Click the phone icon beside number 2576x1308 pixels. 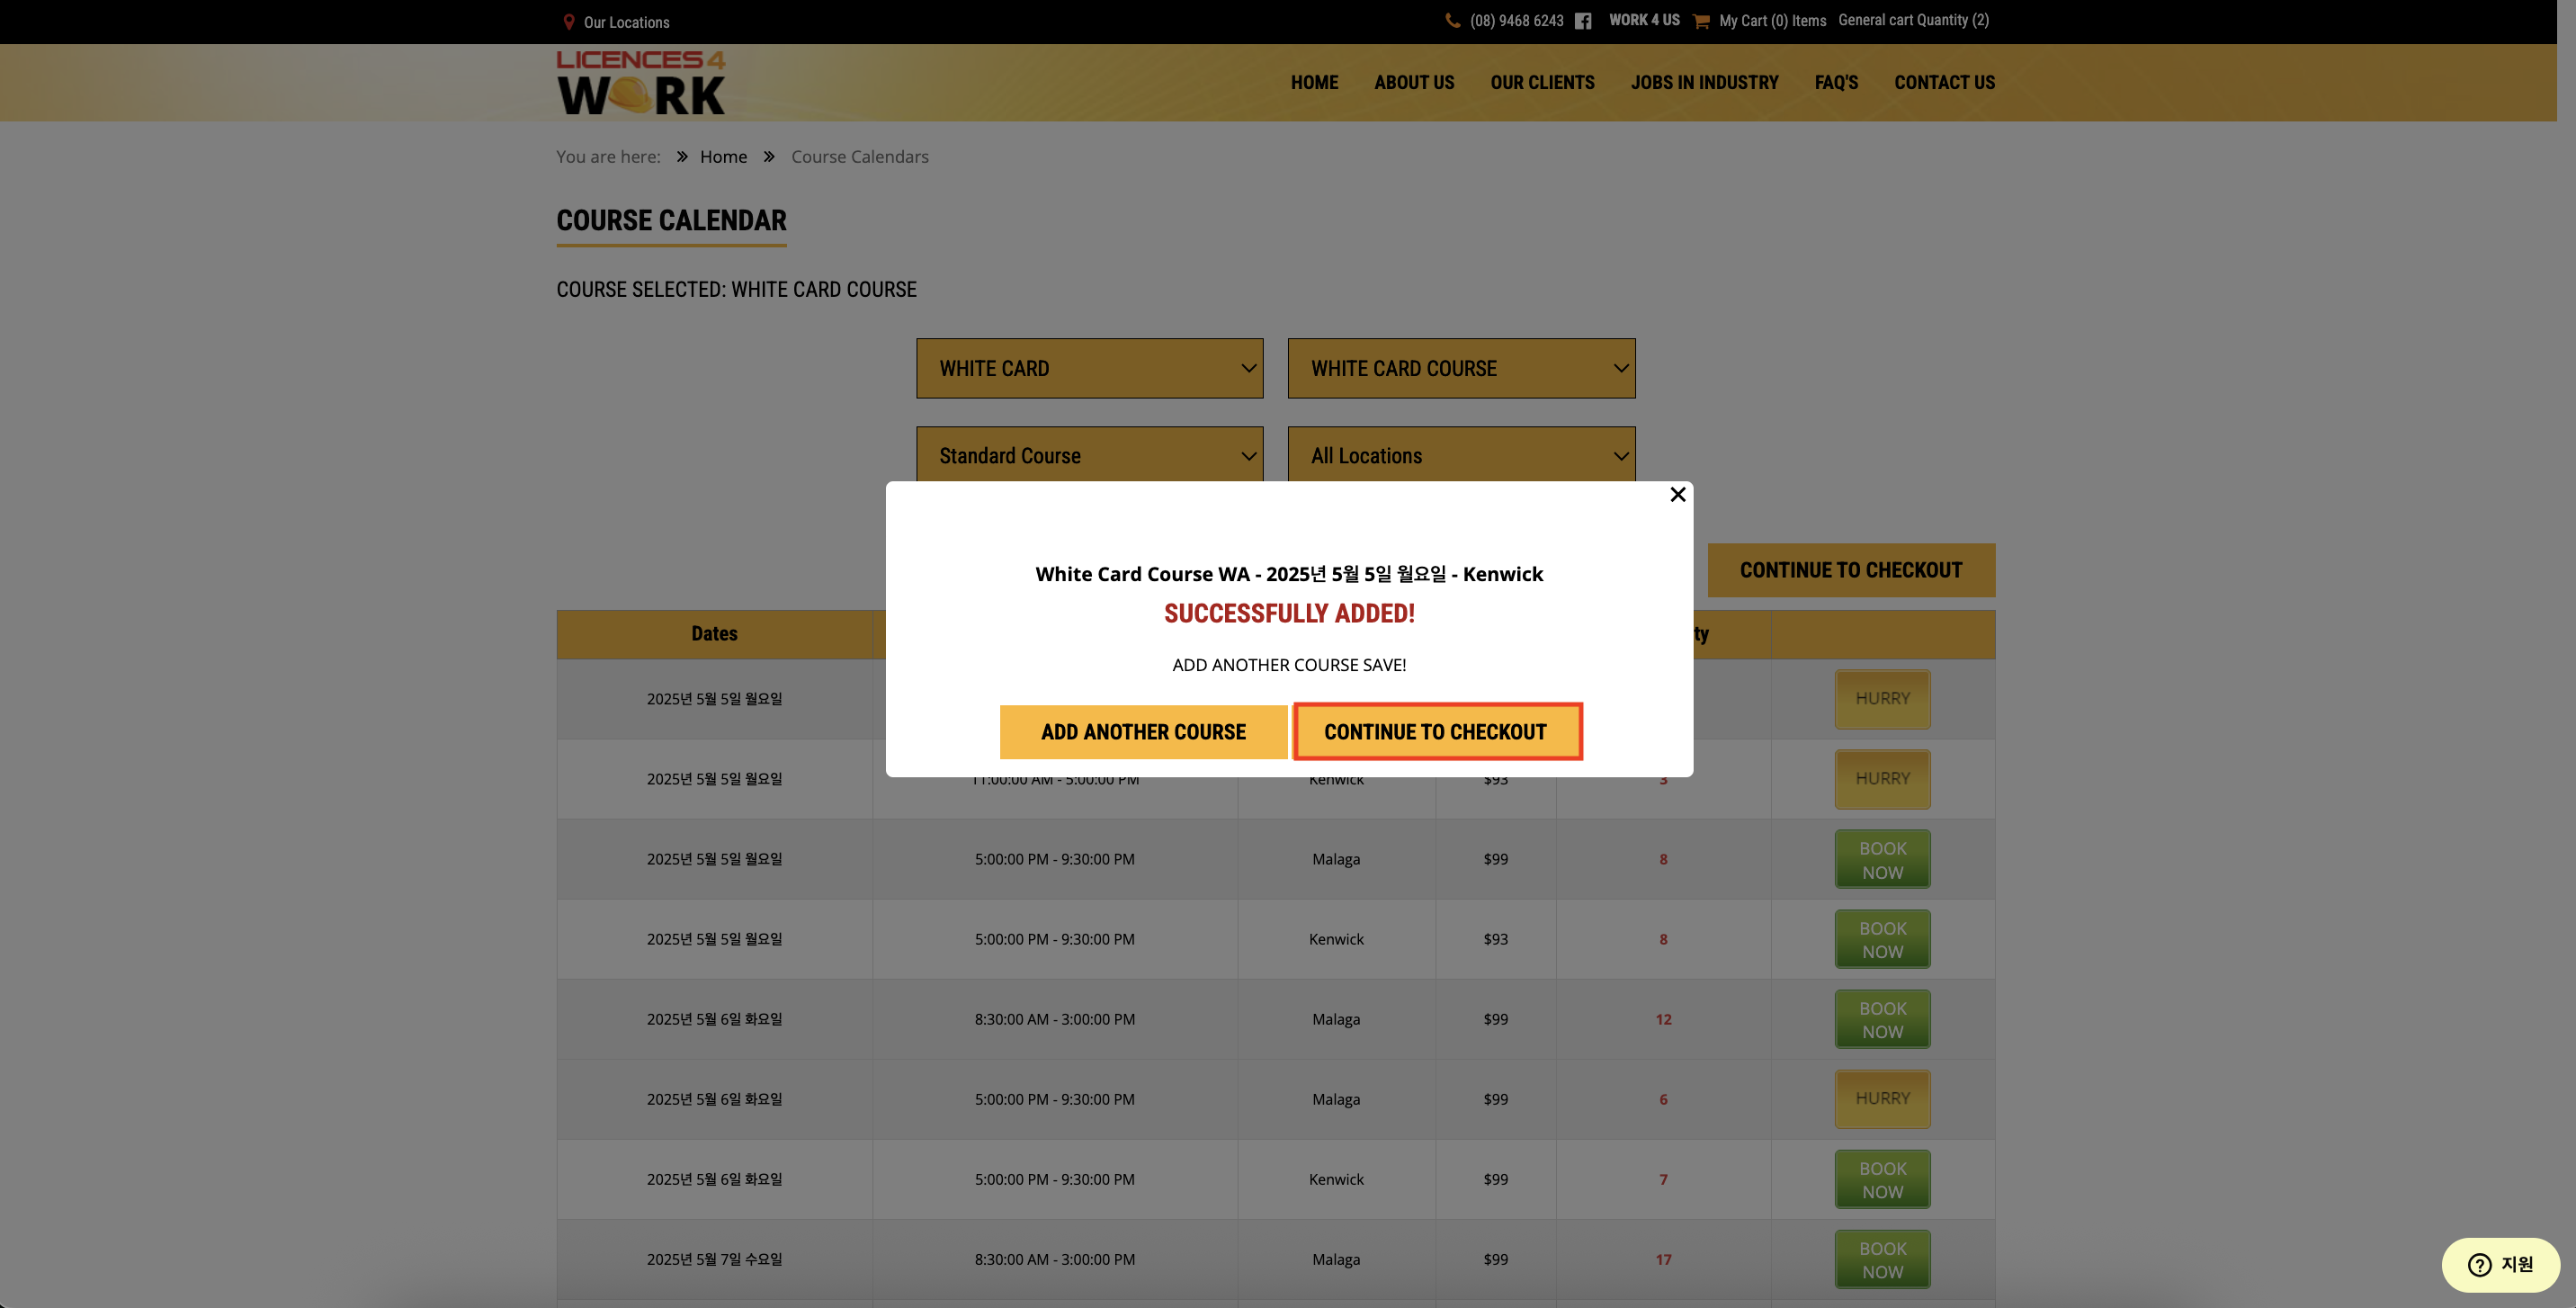pyautogui.click(x=1453, y=21)
